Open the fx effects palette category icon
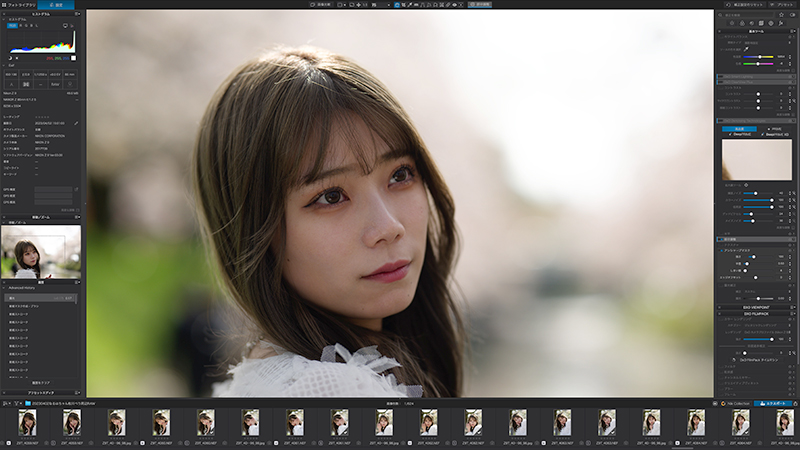The image size is (800, 450). click(781, 23)
